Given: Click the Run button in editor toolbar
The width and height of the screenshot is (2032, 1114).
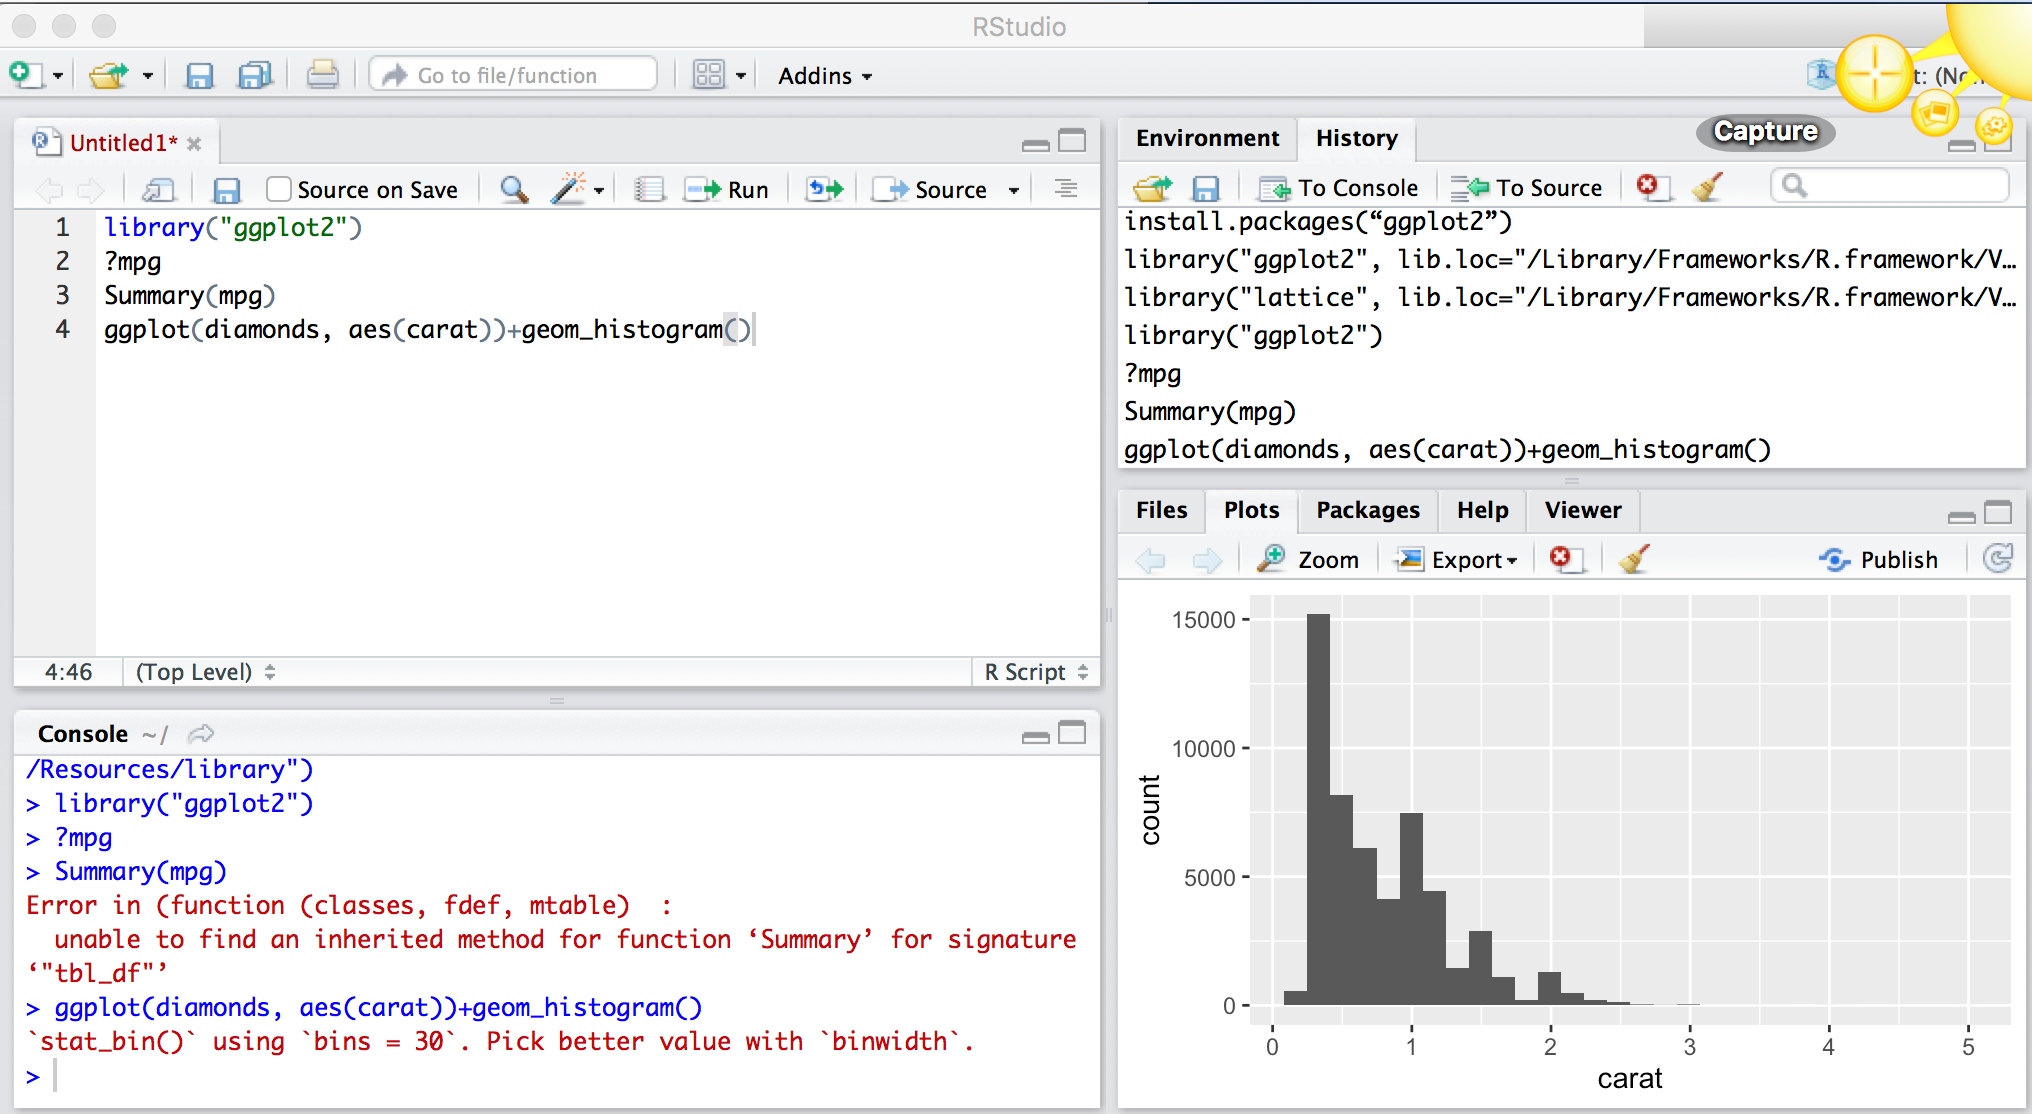Looking at the screenshot, I should (727, 190).
